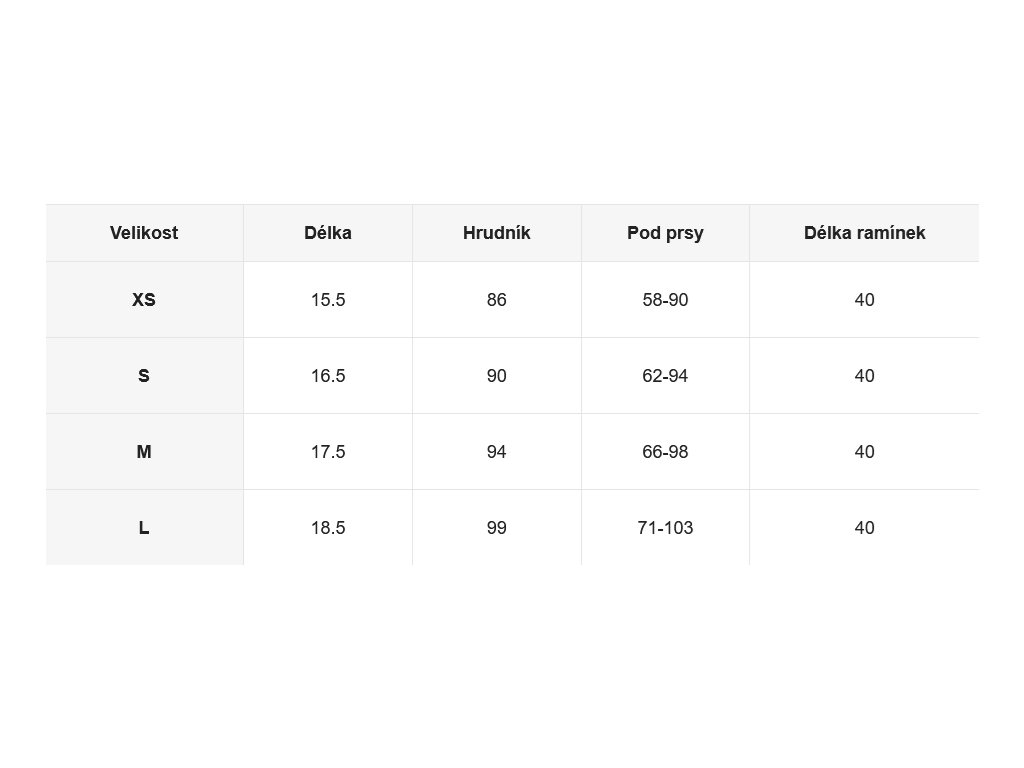Select the M size row label
The height and width of the screenshot is (768, 1024).
click(144, 451)
